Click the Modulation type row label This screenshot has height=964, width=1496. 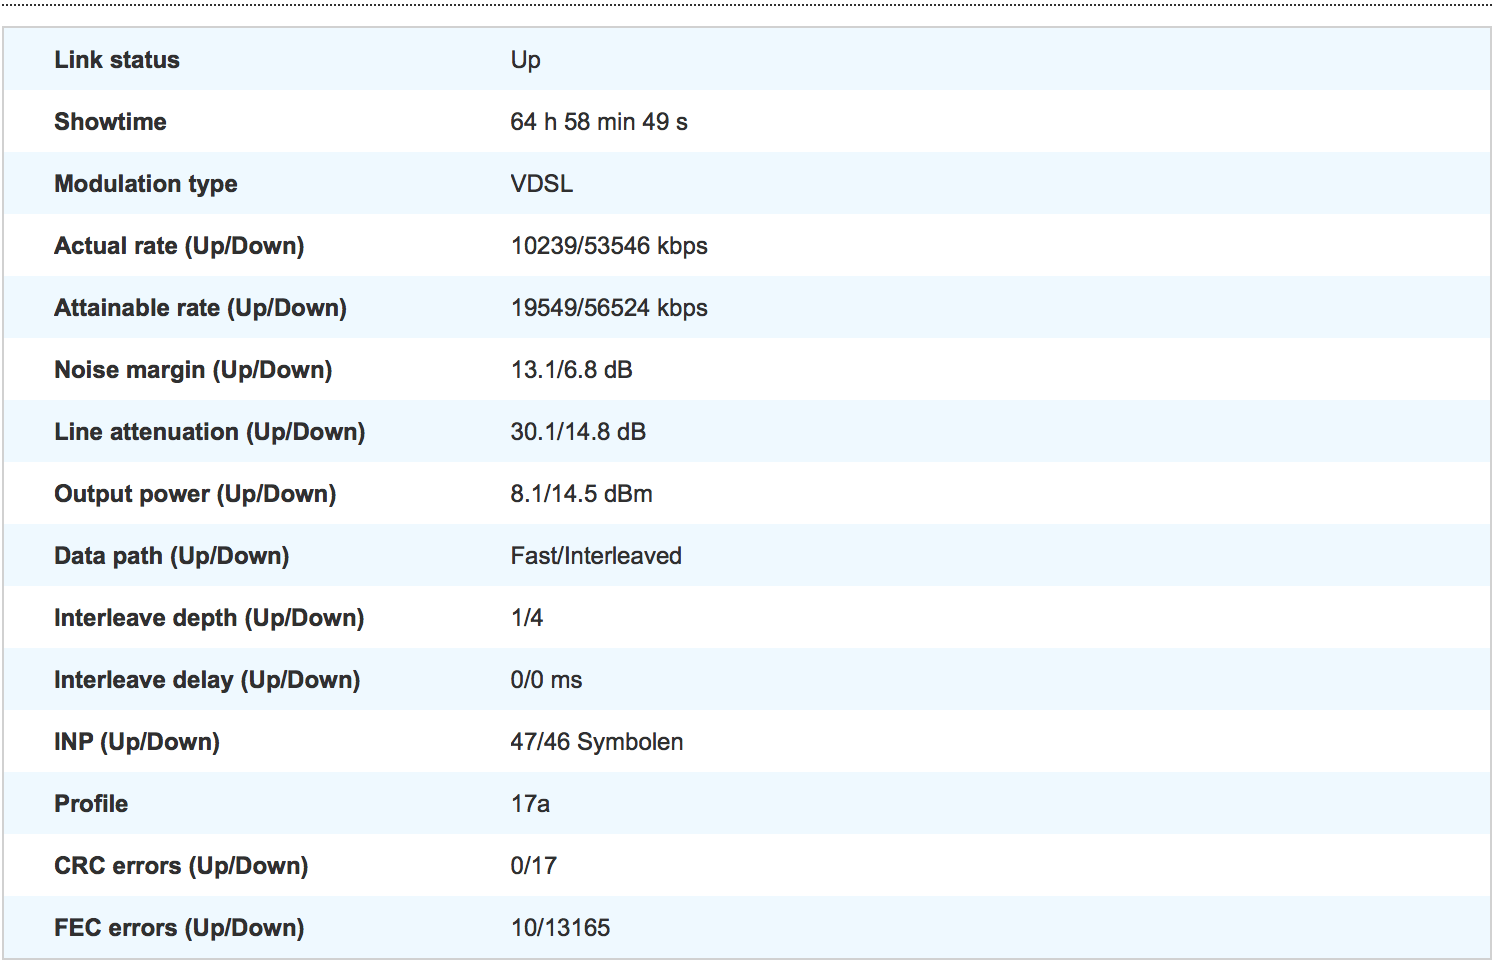click(x=146, y=184)
